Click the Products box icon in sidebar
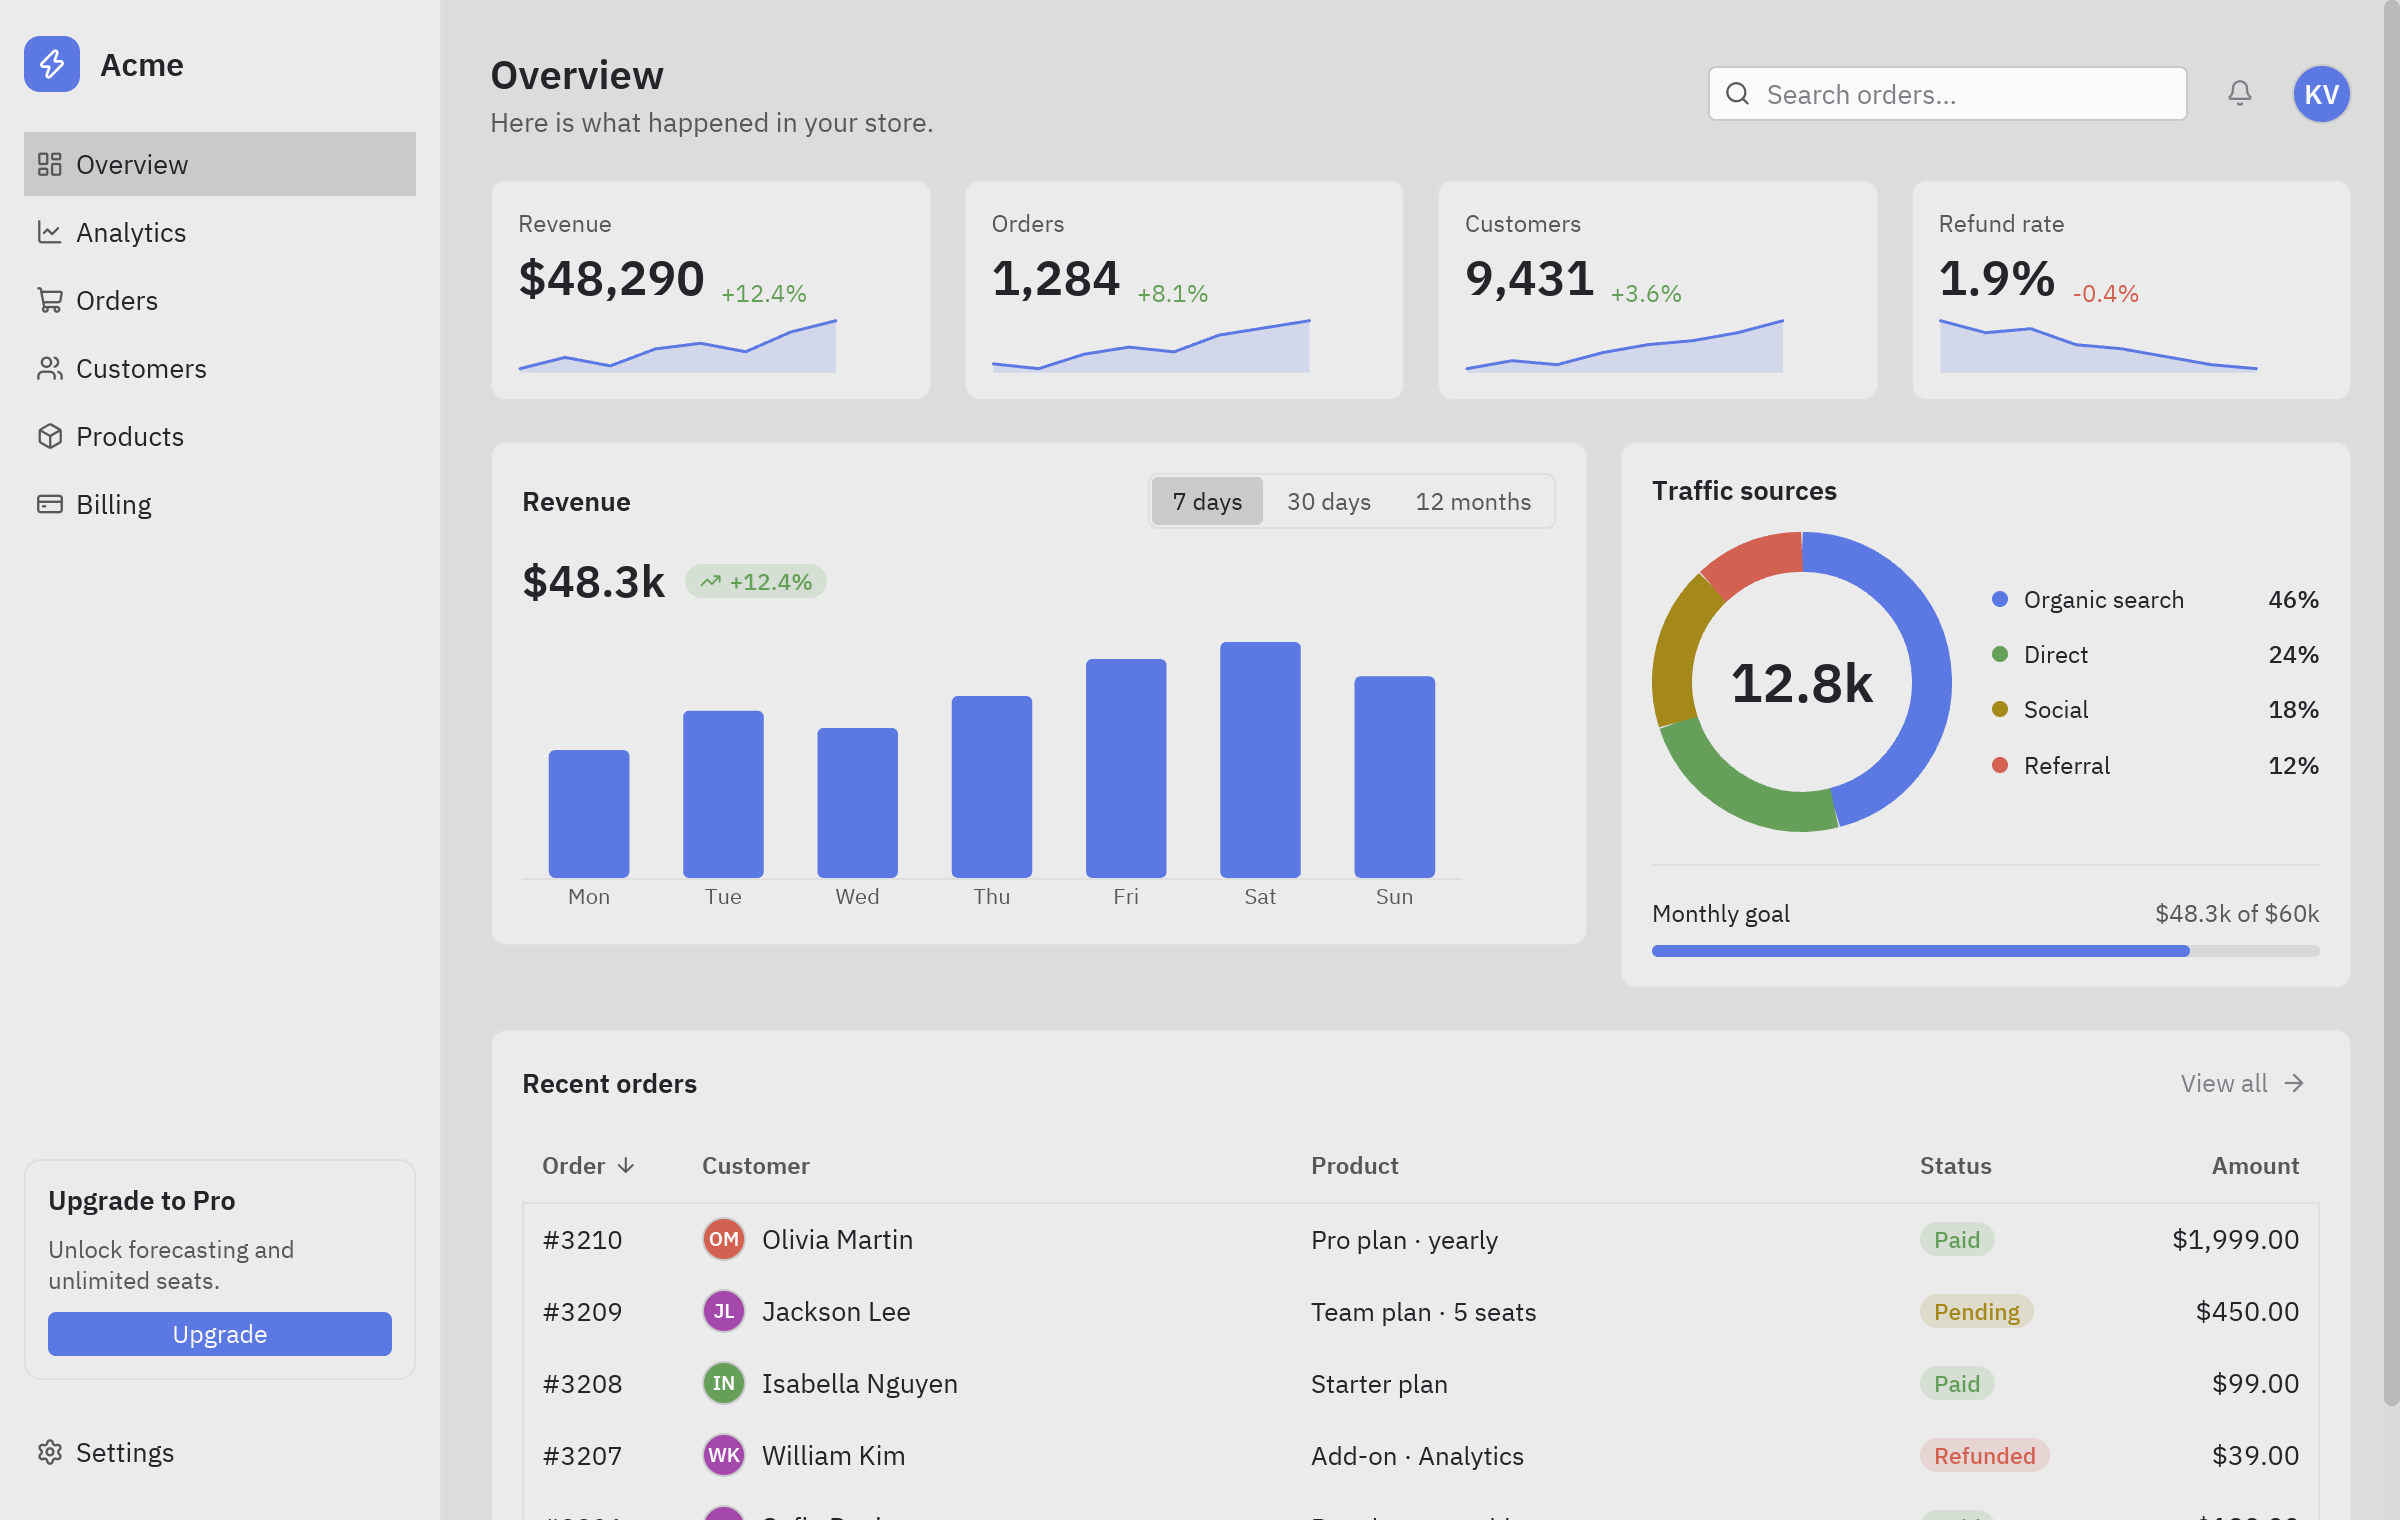2400x1520 pixels. (x=50, y=436)
